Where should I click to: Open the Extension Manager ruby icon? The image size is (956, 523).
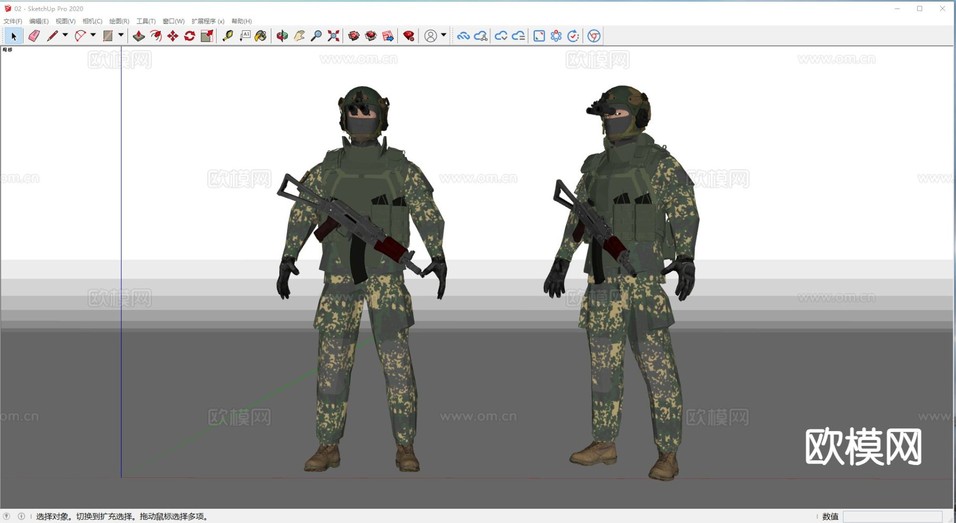tap(408, 36)
